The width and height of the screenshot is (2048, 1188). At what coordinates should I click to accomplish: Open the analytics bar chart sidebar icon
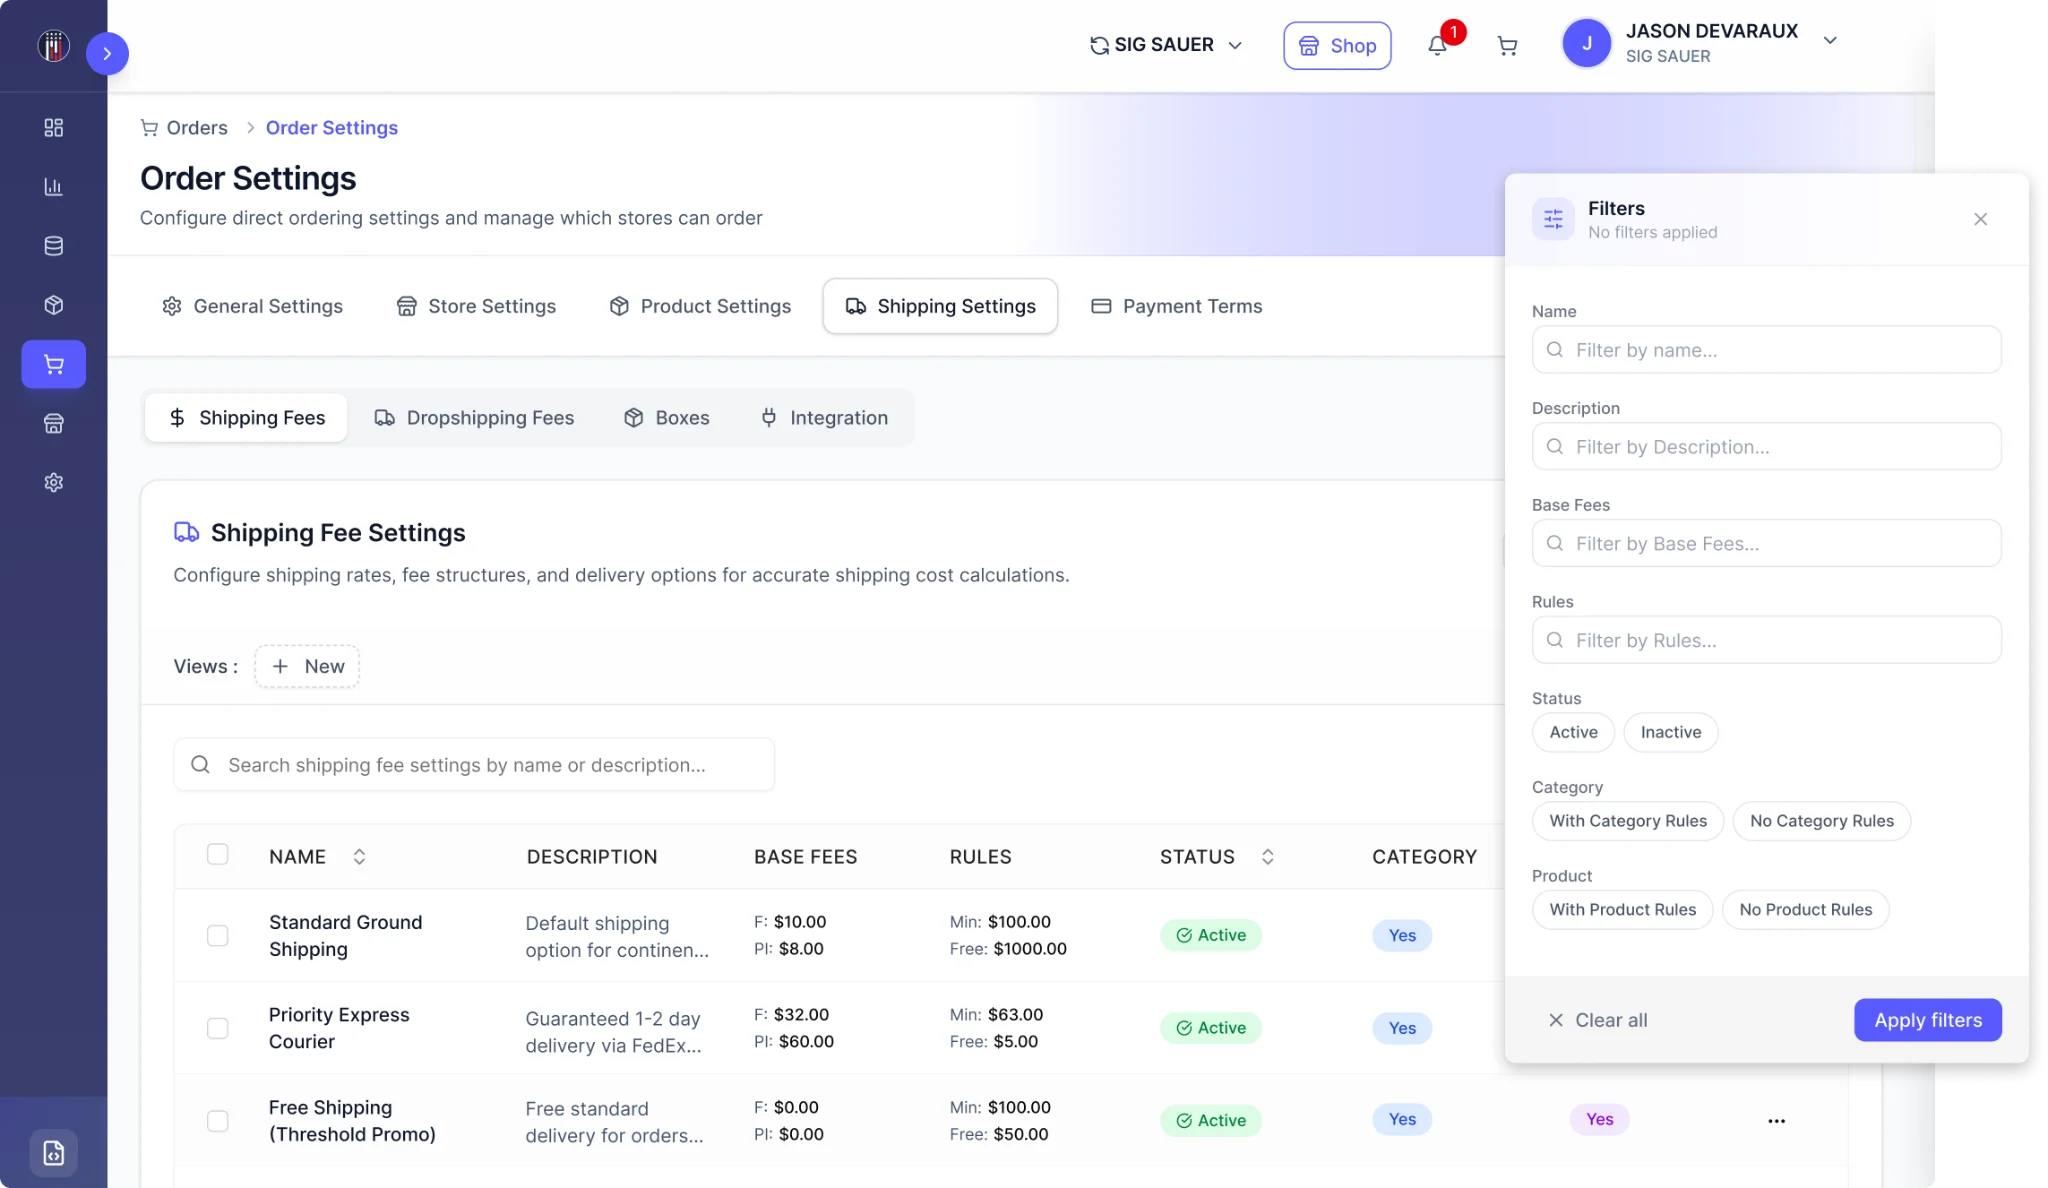pyautogui.click(x=54, y=187)
